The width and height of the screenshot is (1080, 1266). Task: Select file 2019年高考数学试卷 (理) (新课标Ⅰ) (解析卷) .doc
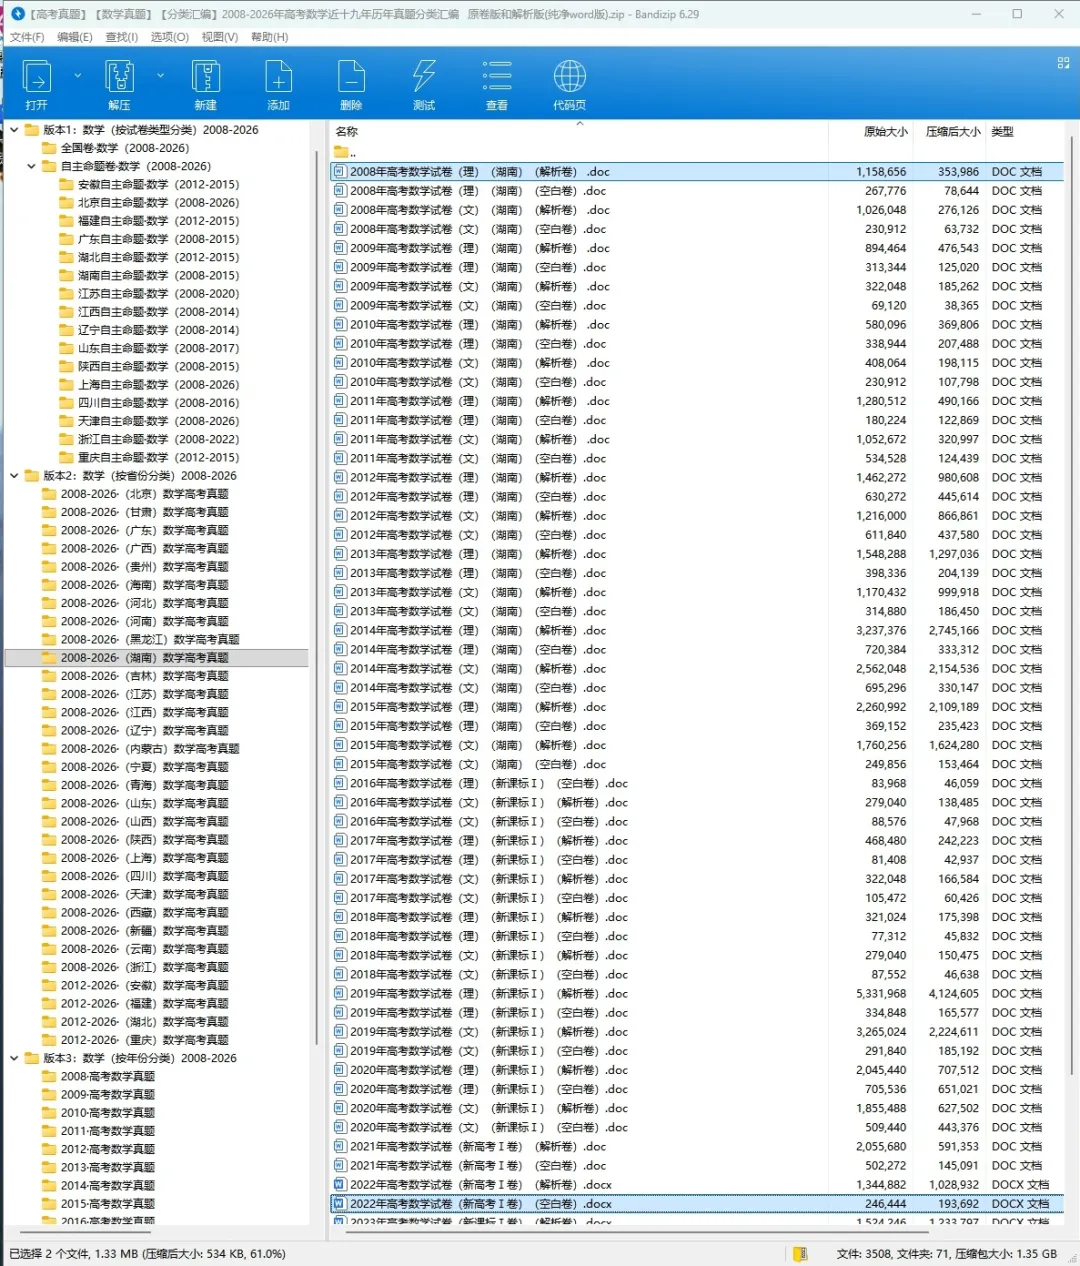(696, 994)
